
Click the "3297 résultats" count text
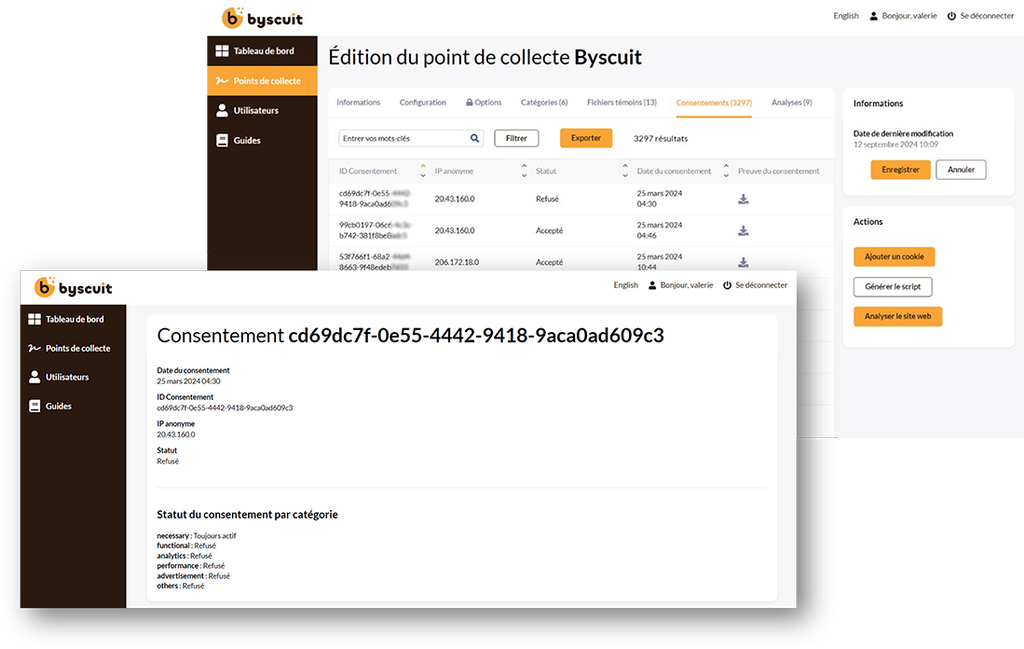(x=660, y=138)
